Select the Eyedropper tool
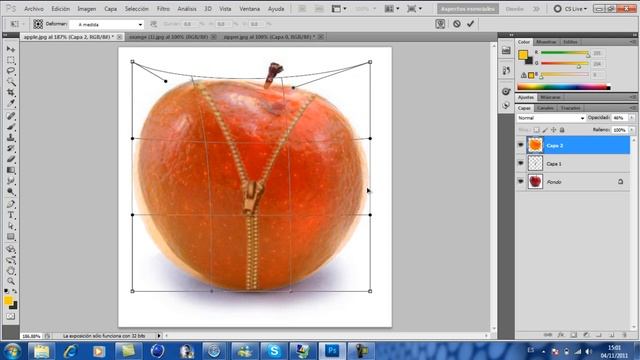The width and height of the screenshot is (640, 360). pyautogui.click(x=11, y=104)
